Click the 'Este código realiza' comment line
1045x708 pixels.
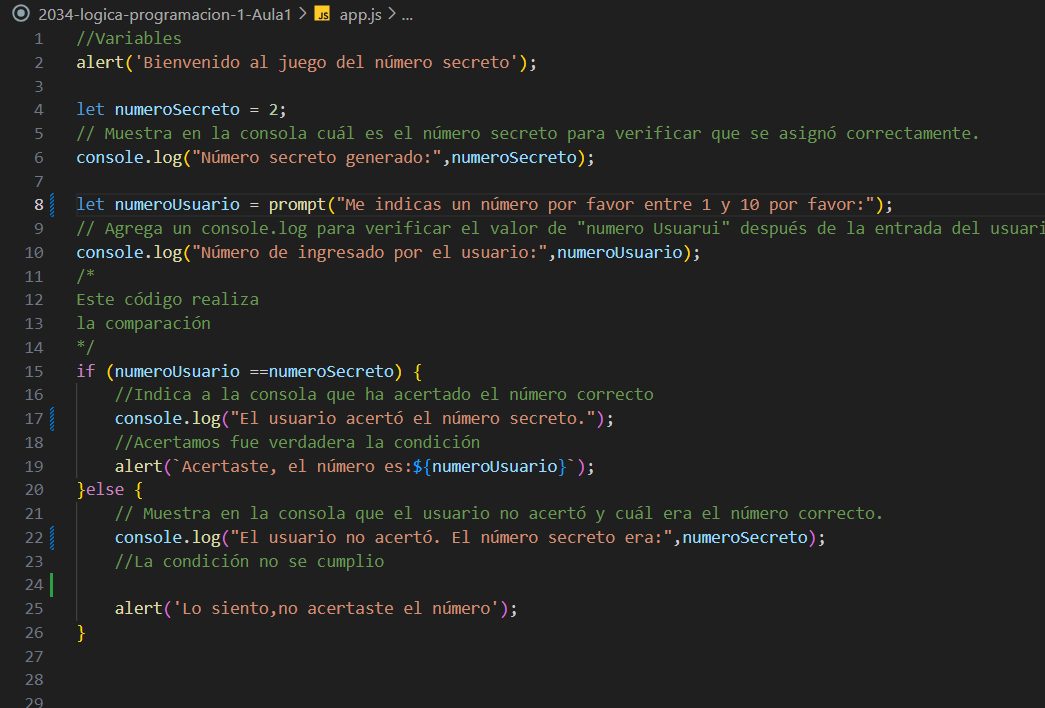click(x=167, y=299)
